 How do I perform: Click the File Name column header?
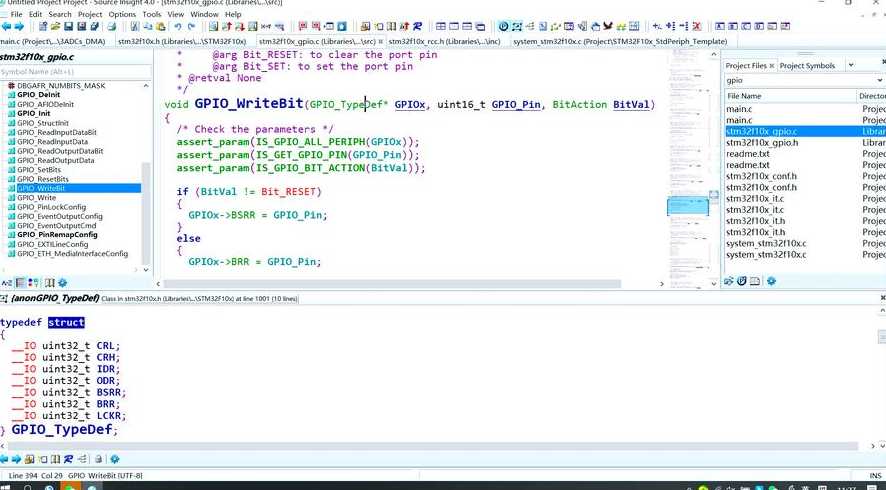coord(791,96)
